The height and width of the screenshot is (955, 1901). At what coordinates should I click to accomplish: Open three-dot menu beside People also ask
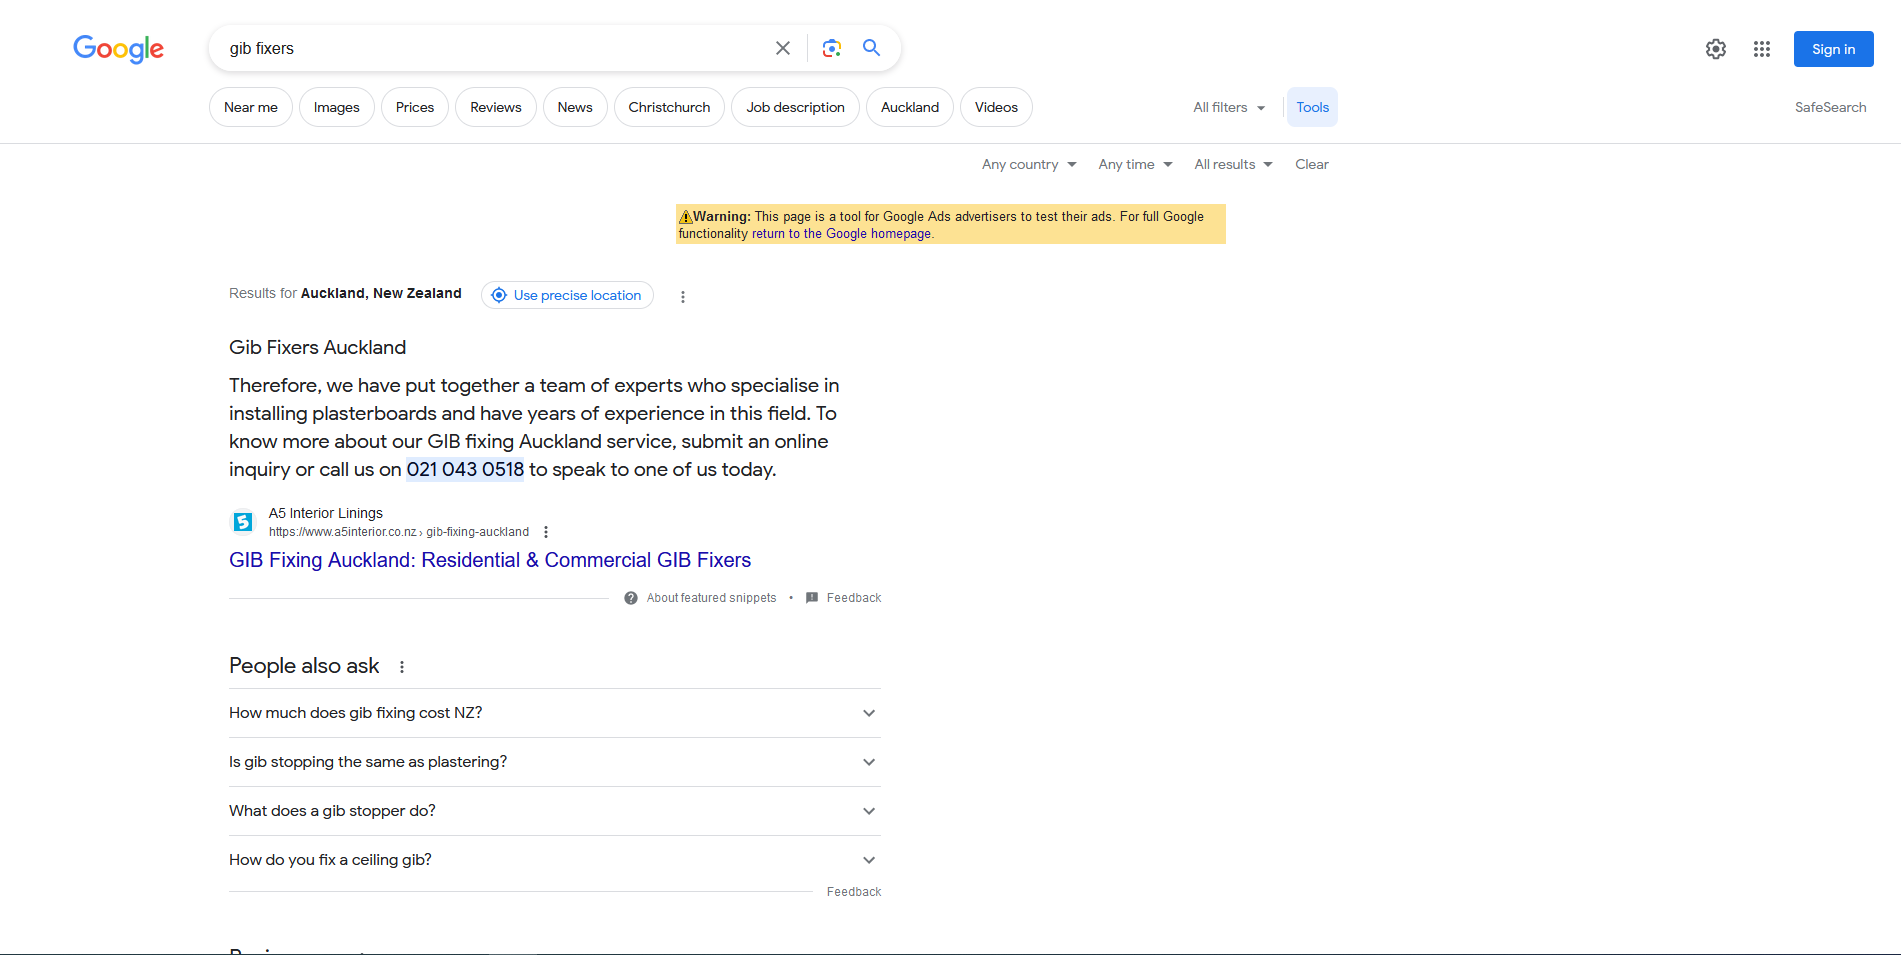point(402,667)
